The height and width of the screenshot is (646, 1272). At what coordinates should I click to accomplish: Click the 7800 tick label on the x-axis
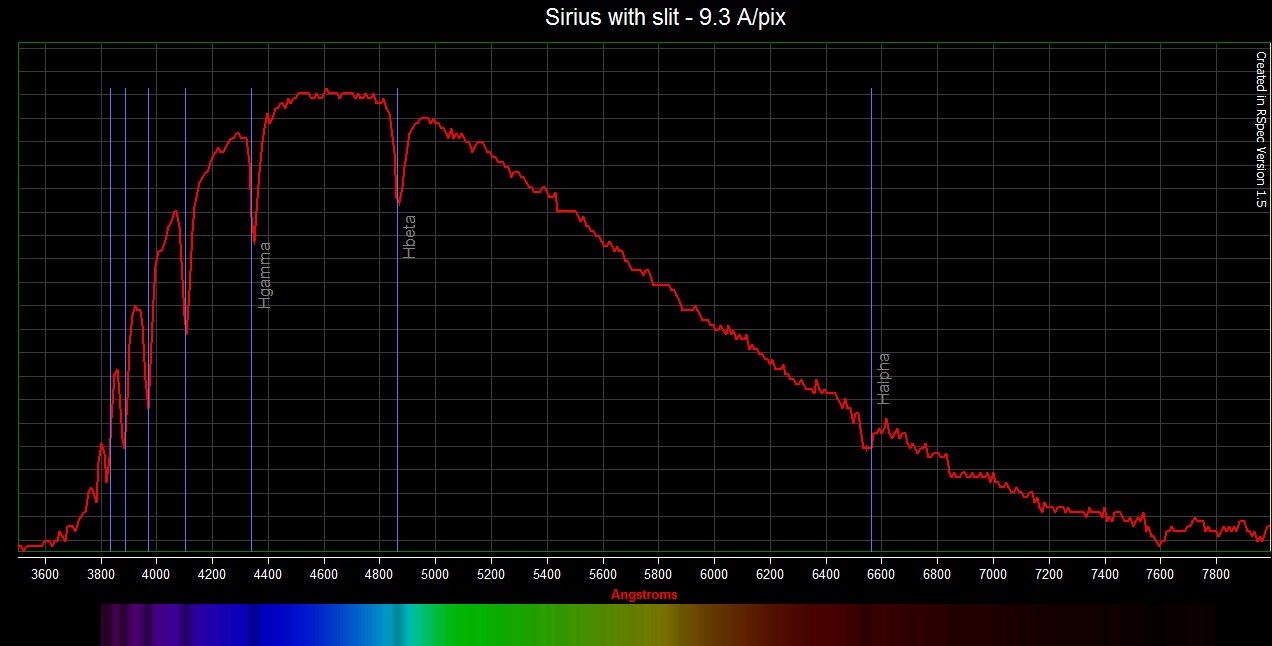coord(1216,574)
